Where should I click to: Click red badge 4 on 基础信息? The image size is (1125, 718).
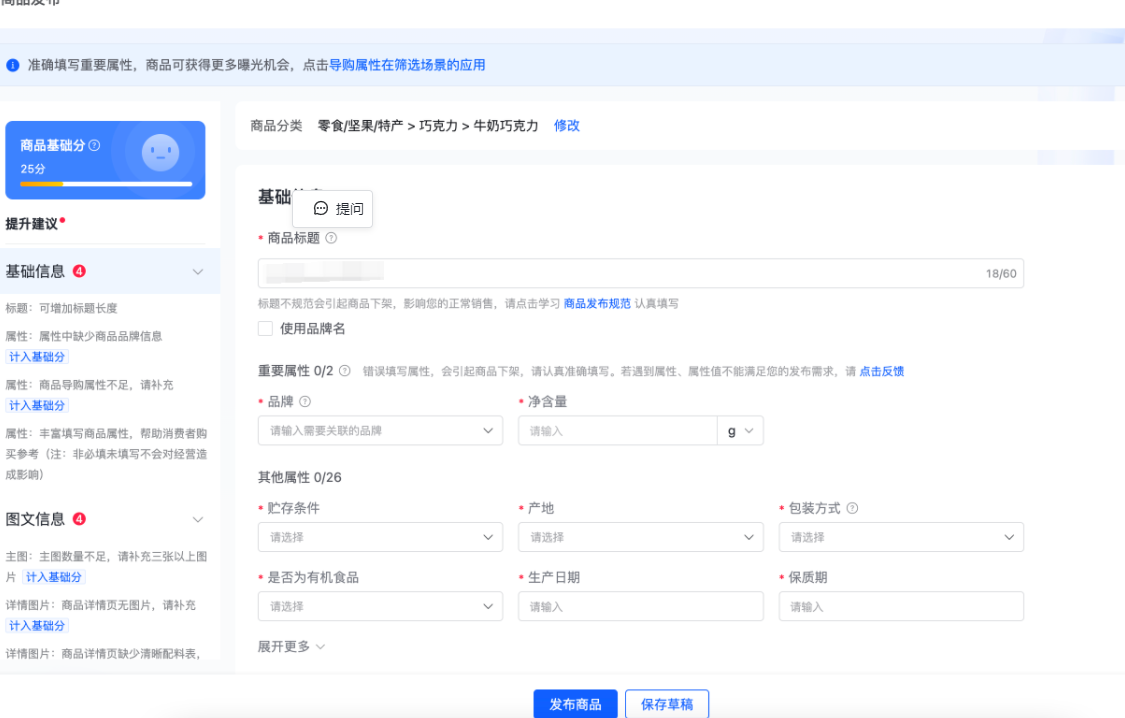[x=80, y=271]
